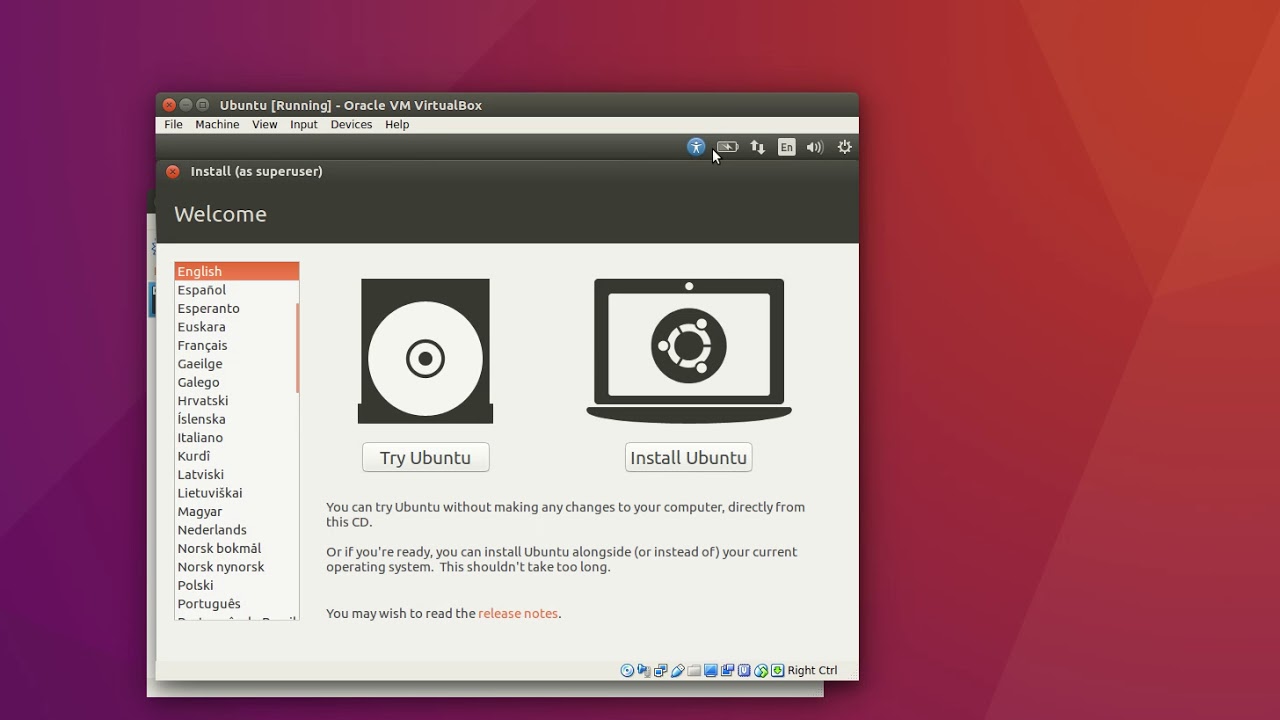Select English in the language list
Image resolution: width=1280 pixels, height=720 pixels.
pyautogui.click(x=236, y=271)
